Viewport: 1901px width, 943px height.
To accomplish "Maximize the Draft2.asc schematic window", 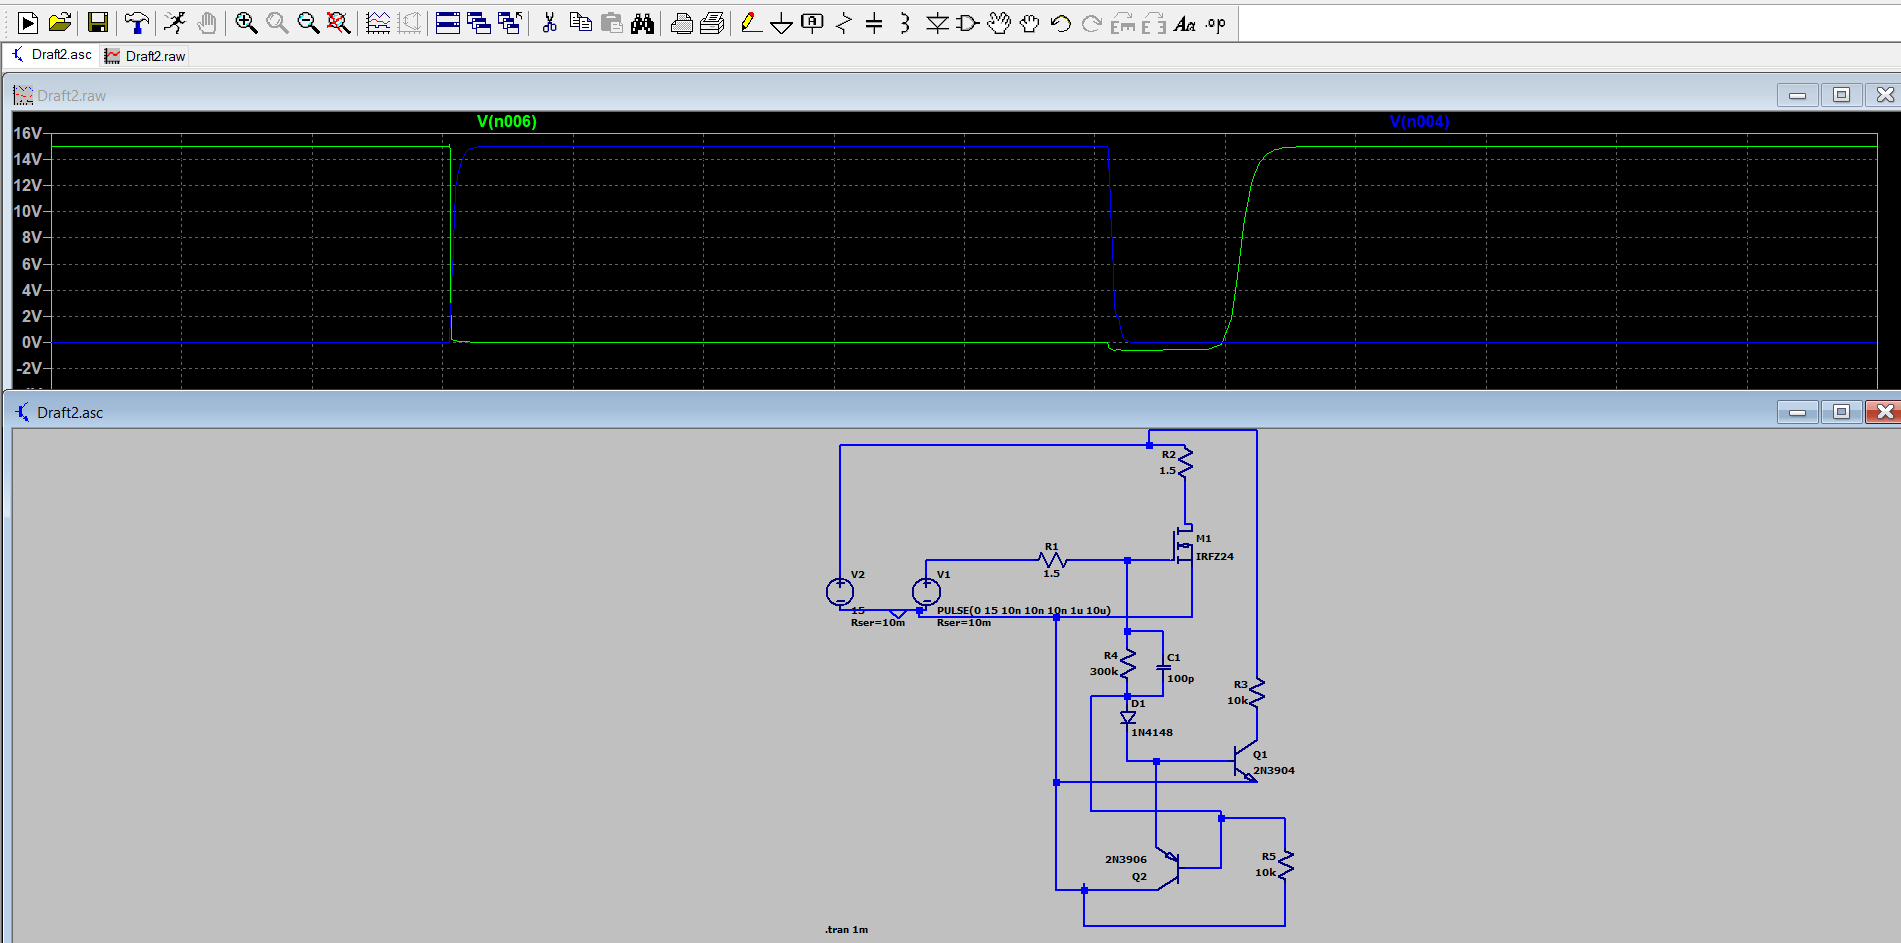I will coord(1841,412).
